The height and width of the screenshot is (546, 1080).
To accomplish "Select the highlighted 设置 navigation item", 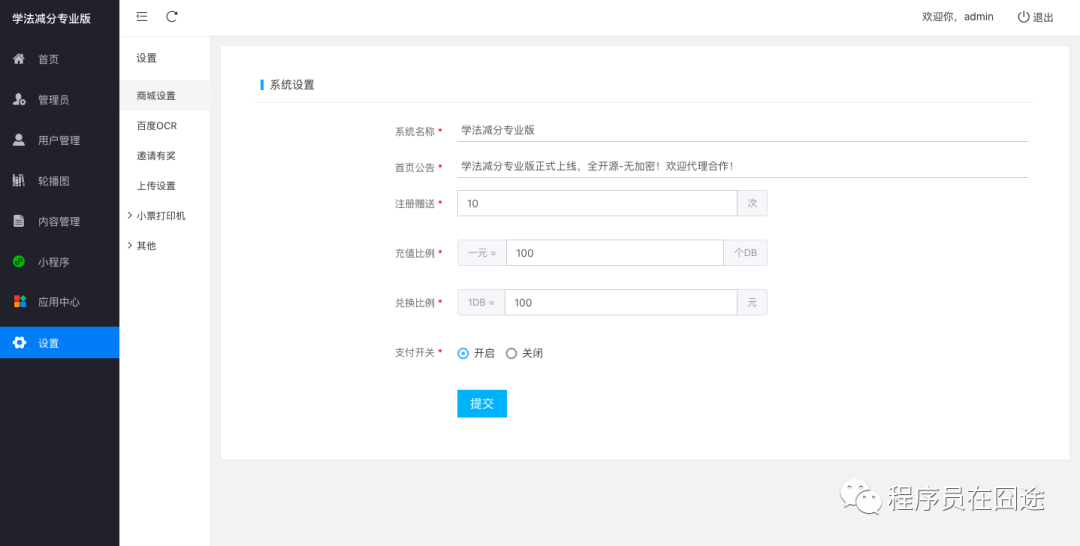I will (x=59, y=343).
